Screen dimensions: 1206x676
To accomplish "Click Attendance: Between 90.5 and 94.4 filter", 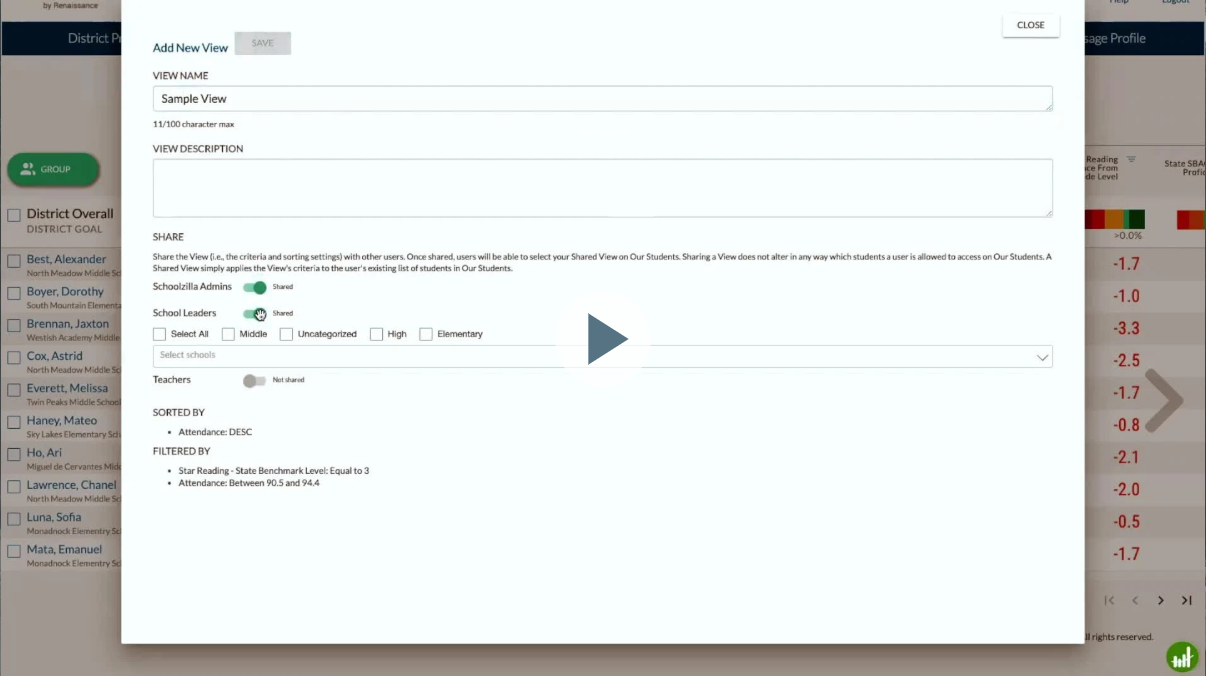I will [x=250, y=483].
